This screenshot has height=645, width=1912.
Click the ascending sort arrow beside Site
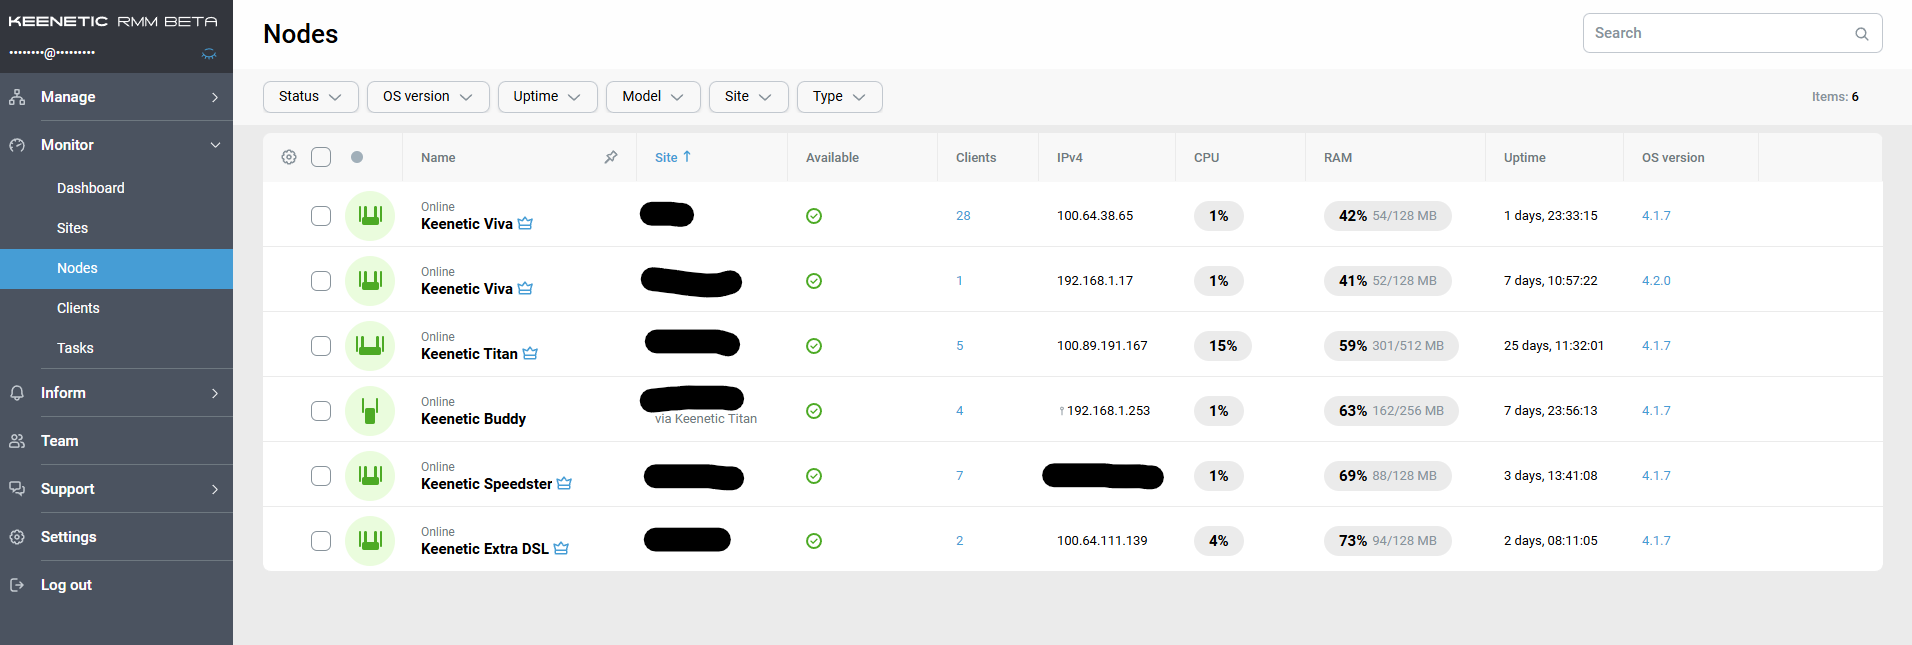687,157
